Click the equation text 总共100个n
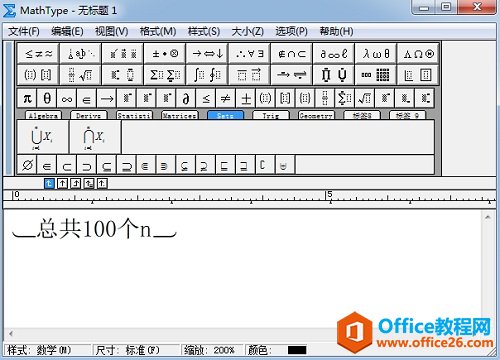 (x=94, y=229)
